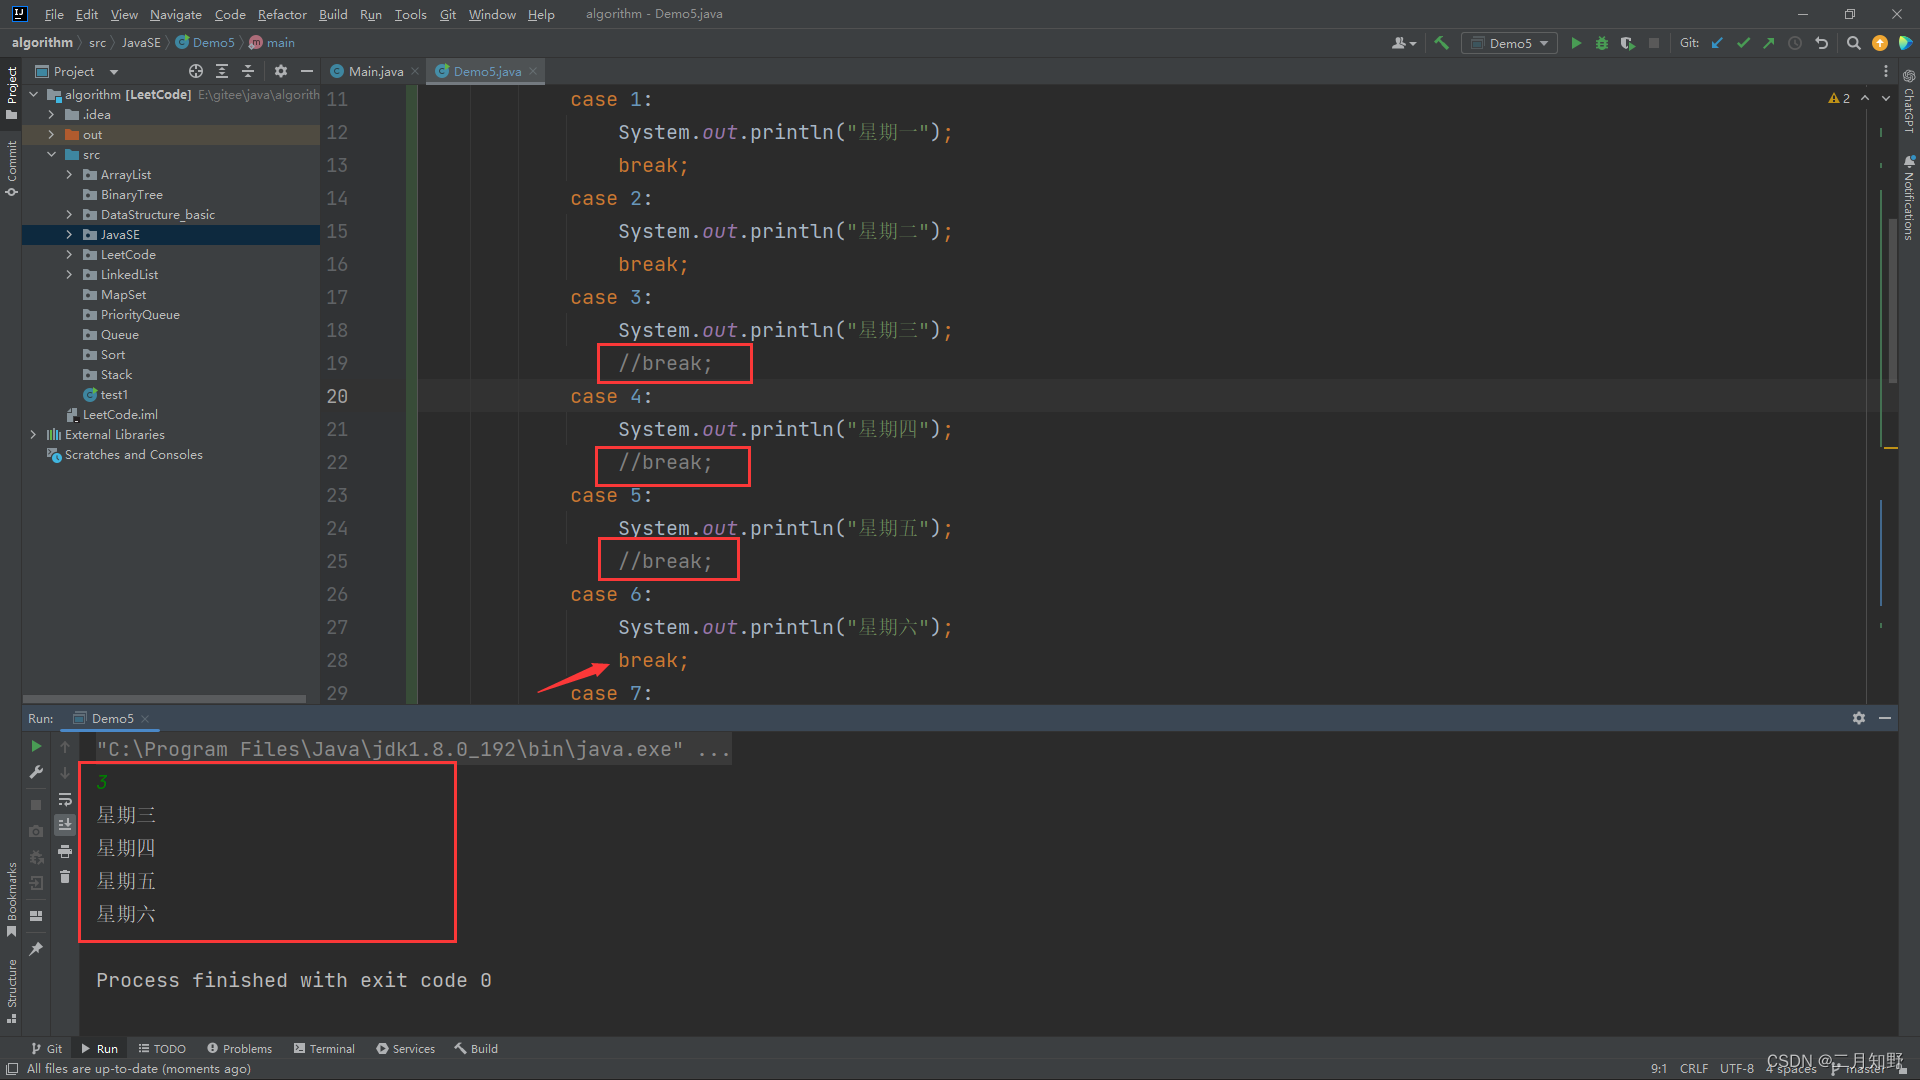Open the Terminal tool window

325,1049
